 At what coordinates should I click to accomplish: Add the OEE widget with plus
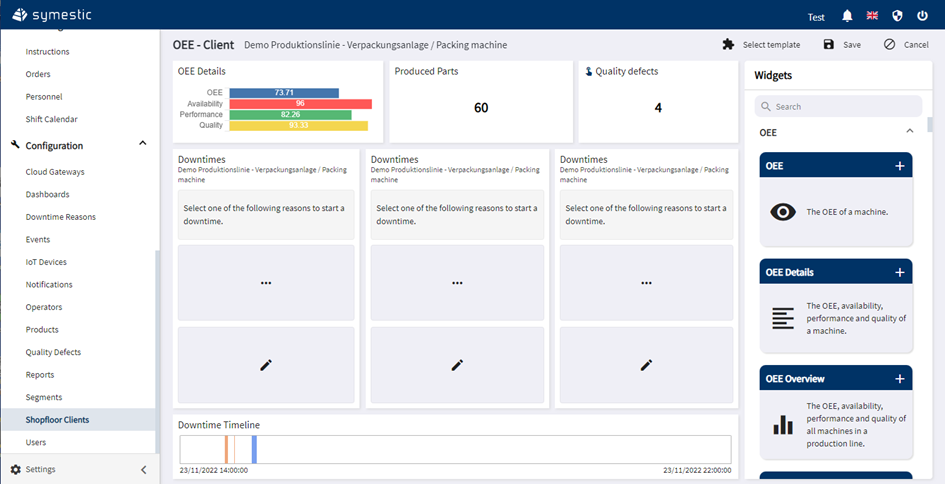coord(899,166)
